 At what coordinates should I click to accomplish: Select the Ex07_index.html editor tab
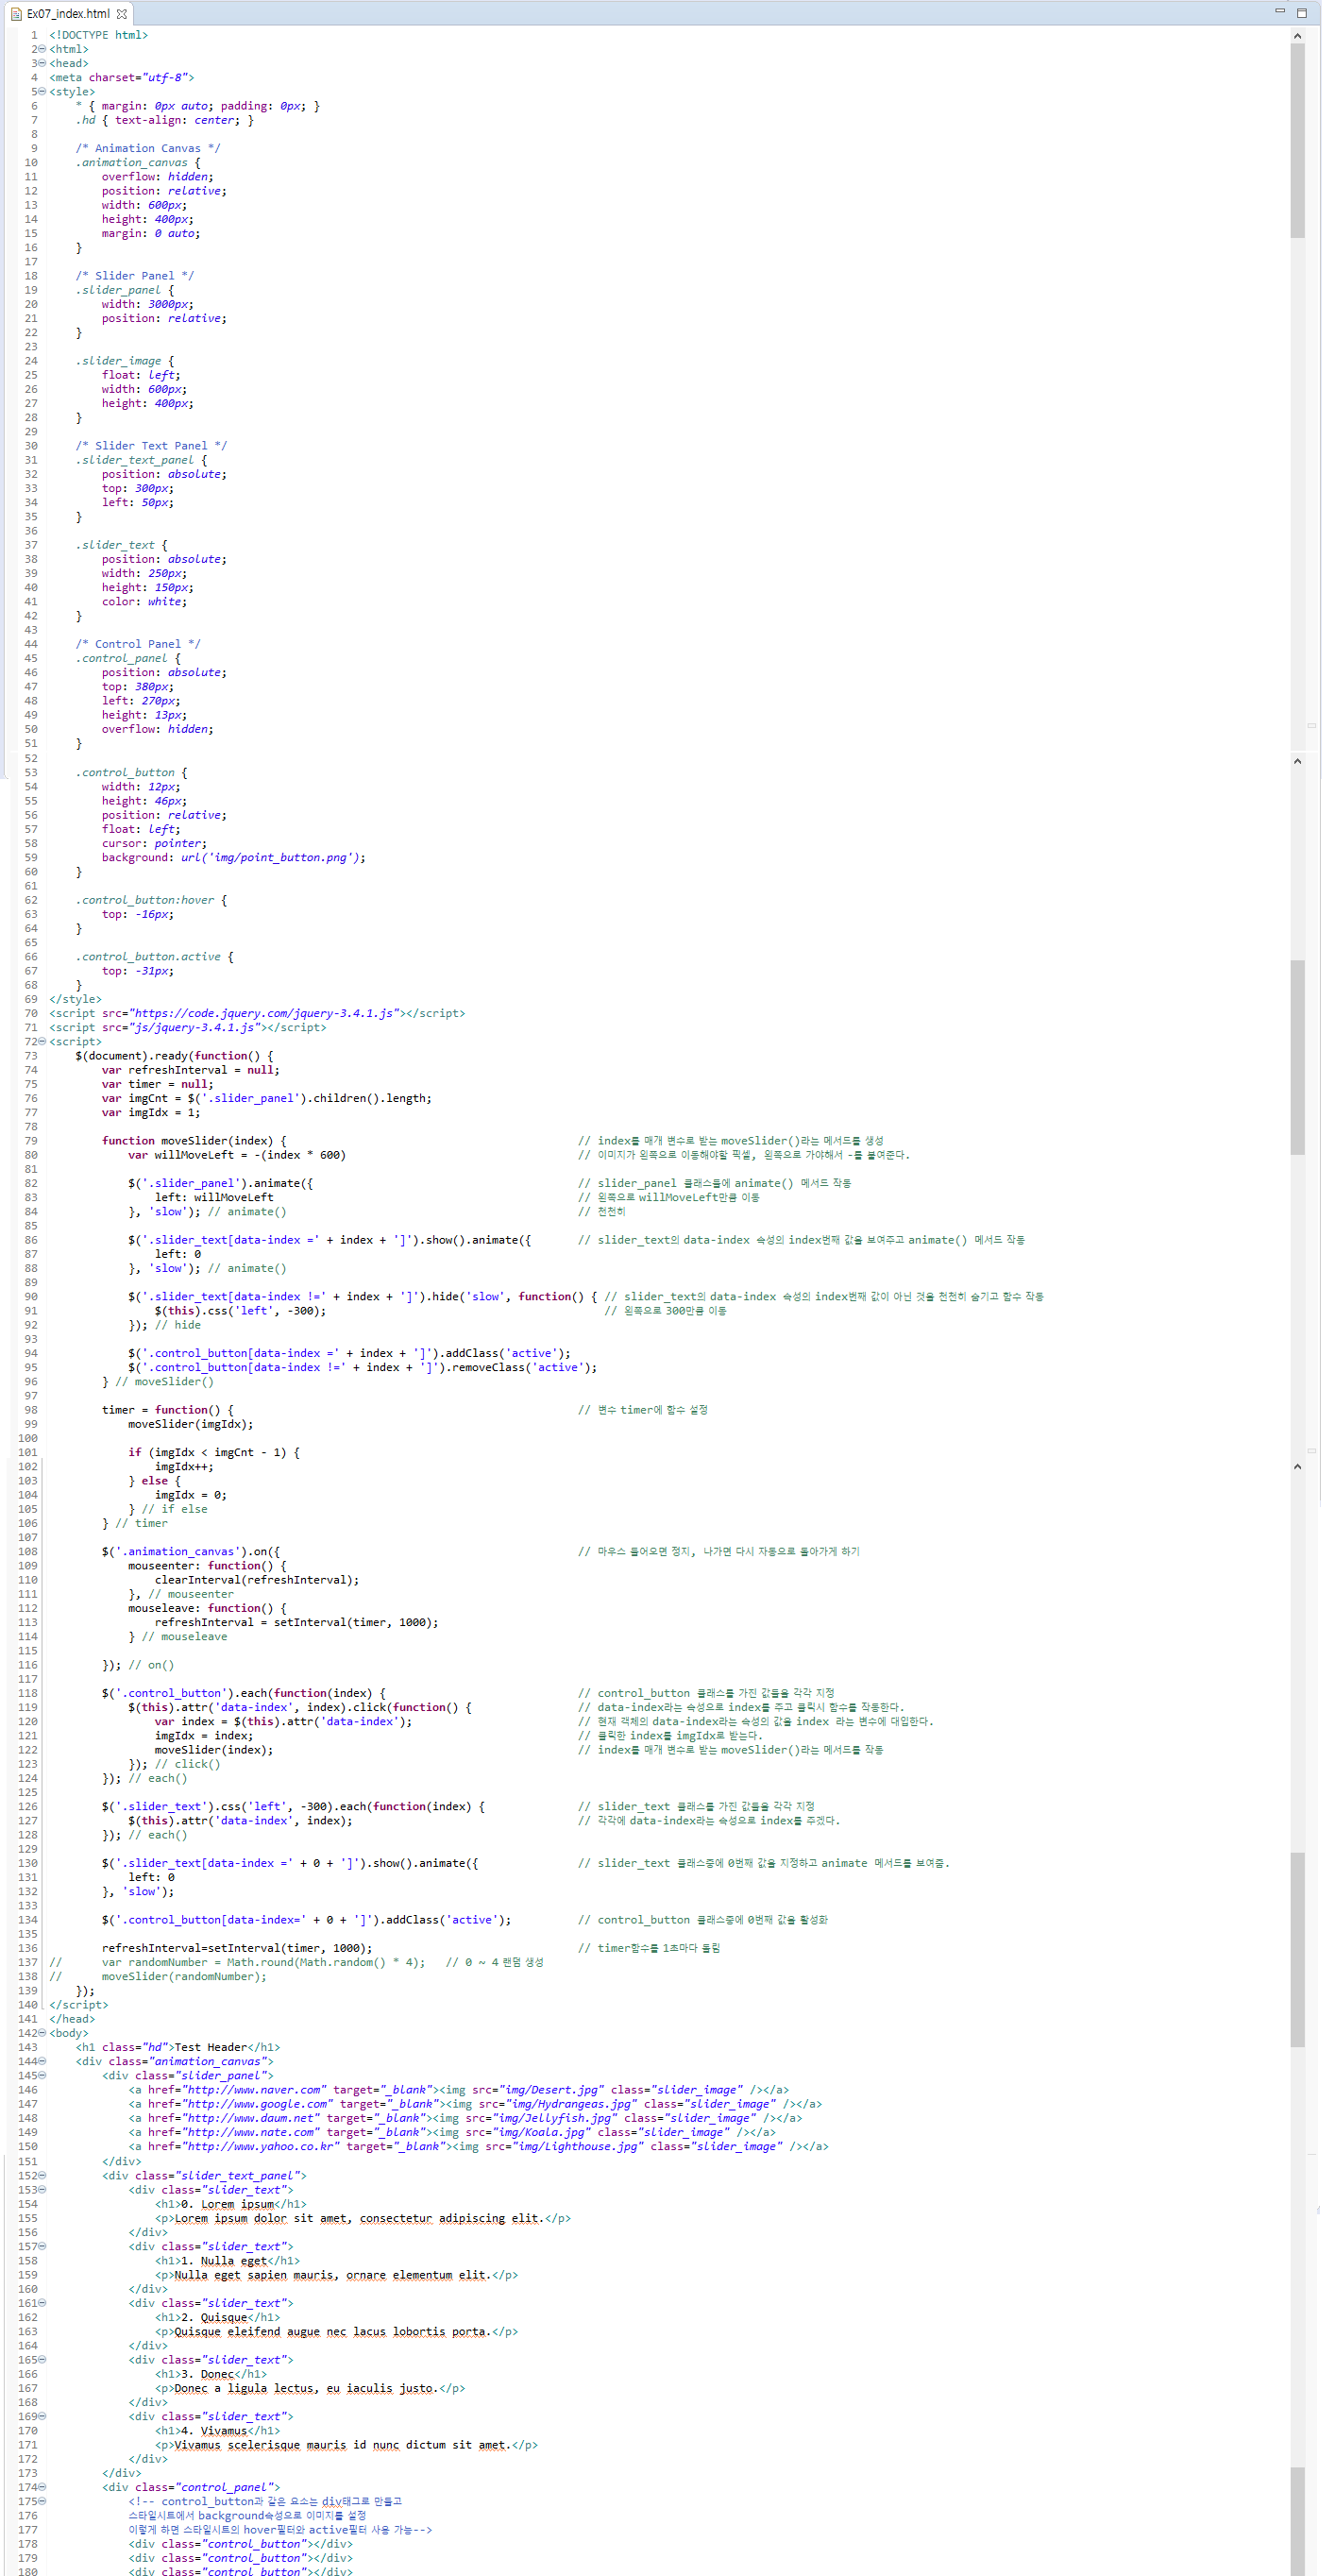click(x=68, y=14)
